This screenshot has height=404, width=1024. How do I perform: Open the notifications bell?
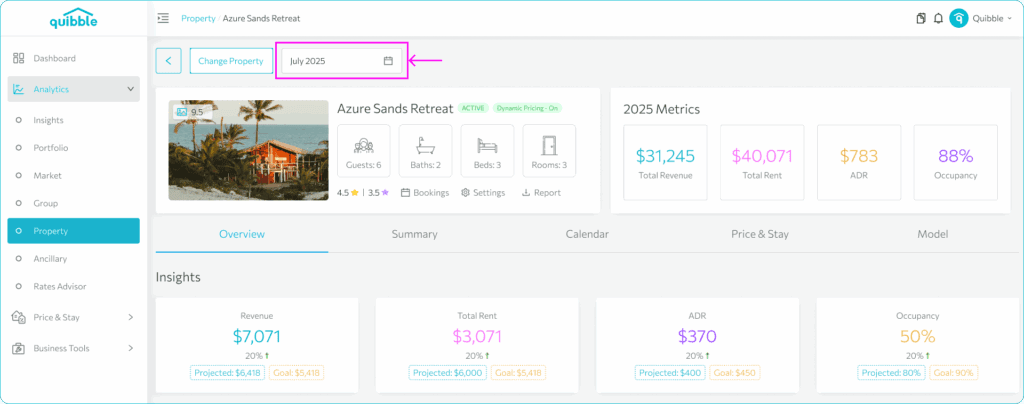pos(938,18)
